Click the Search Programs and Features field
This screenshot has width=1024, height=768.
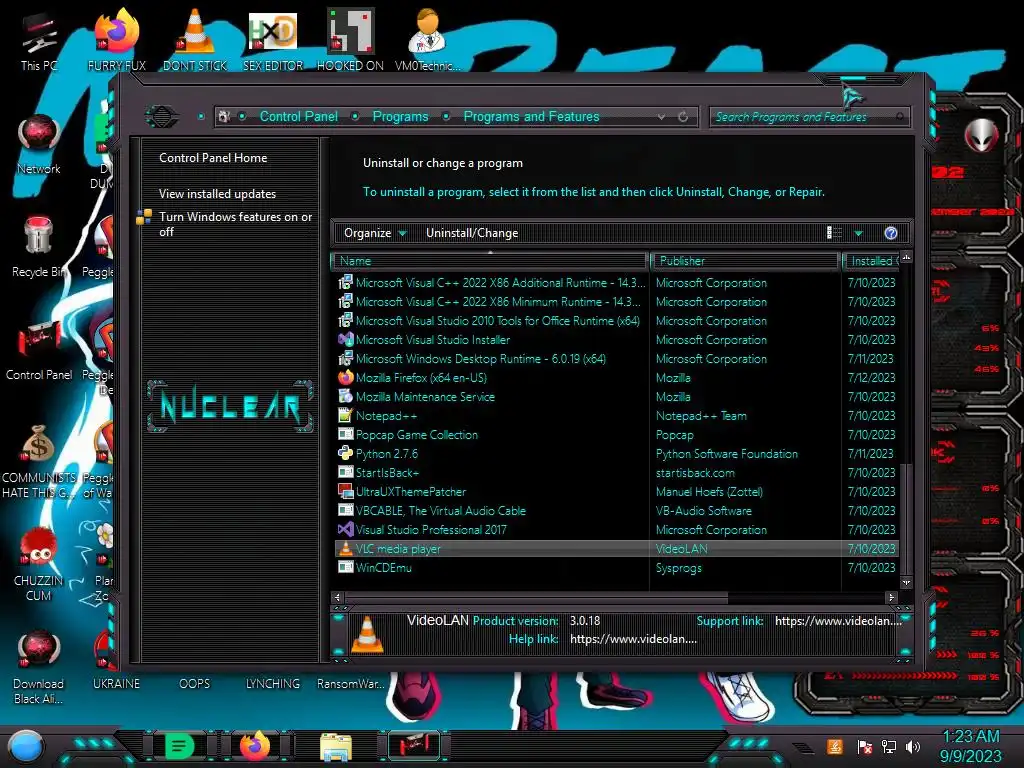808,117
